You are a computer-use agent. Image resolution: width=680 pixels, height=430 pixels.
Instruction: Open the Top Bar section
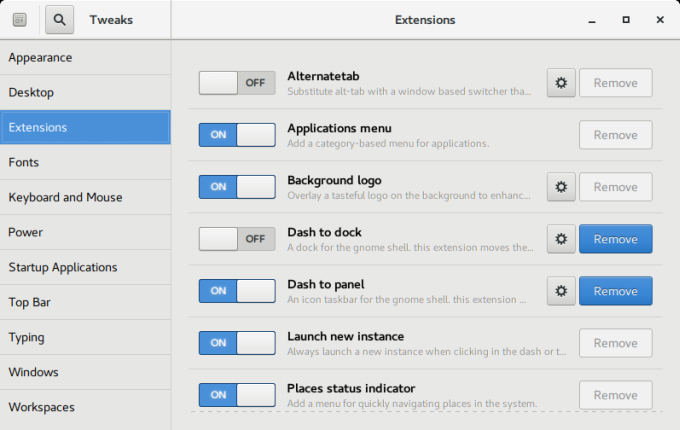pyautogui.click(x=85, y=302)
